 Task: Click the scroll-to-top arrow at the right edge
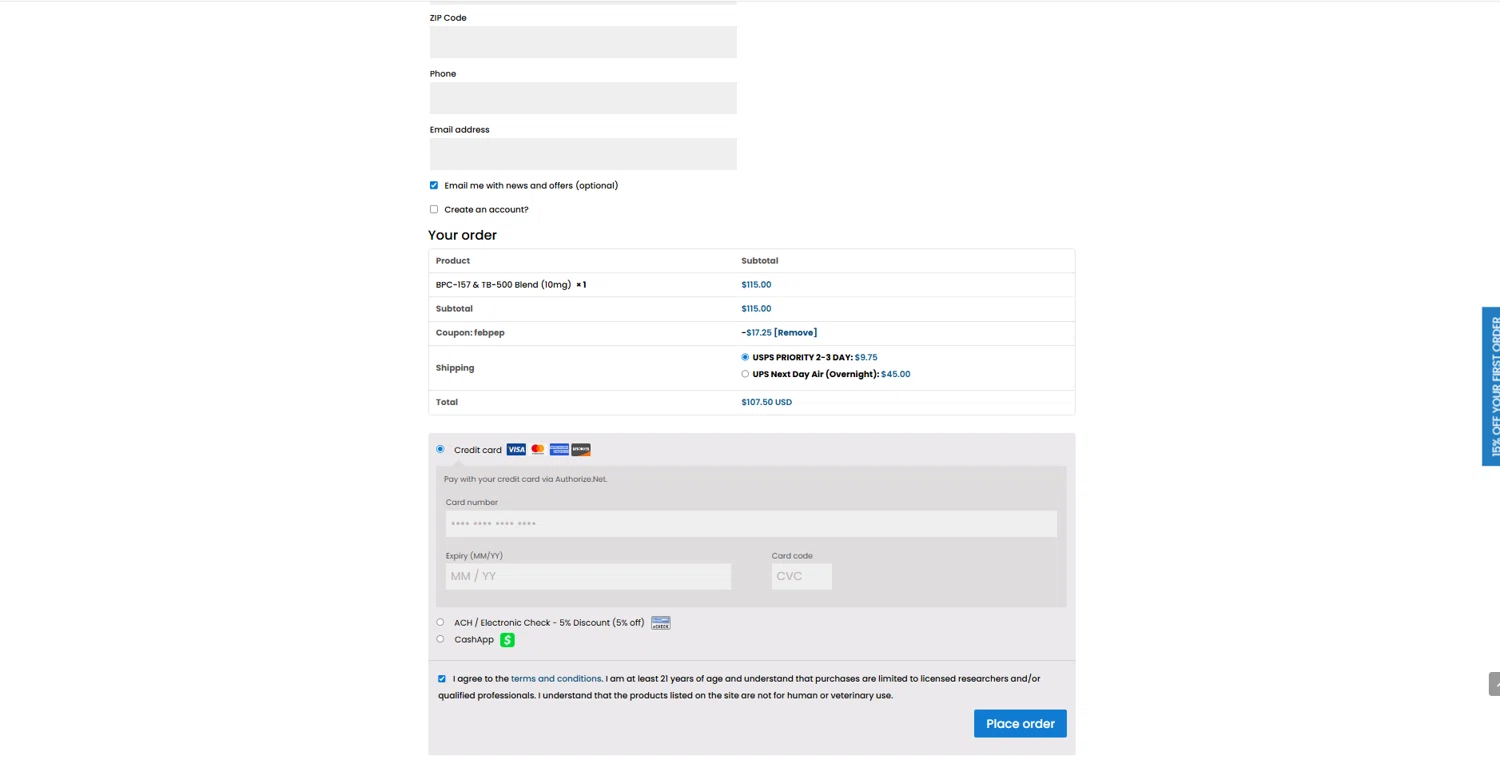1494,684
